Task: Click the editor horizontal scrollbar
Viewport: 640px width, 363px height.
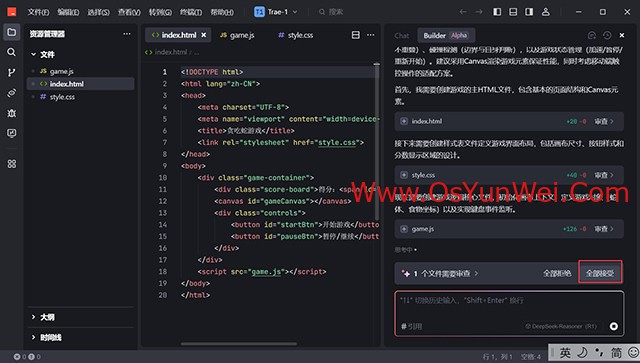Action: pos(239,344)
